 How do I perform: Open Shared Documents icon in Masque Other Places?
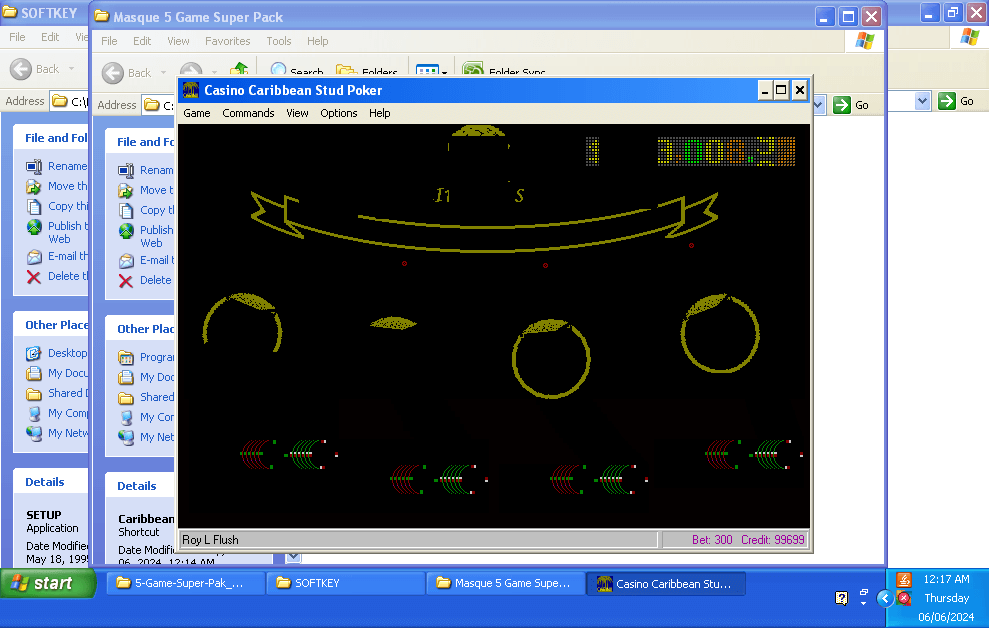(126, 397)
